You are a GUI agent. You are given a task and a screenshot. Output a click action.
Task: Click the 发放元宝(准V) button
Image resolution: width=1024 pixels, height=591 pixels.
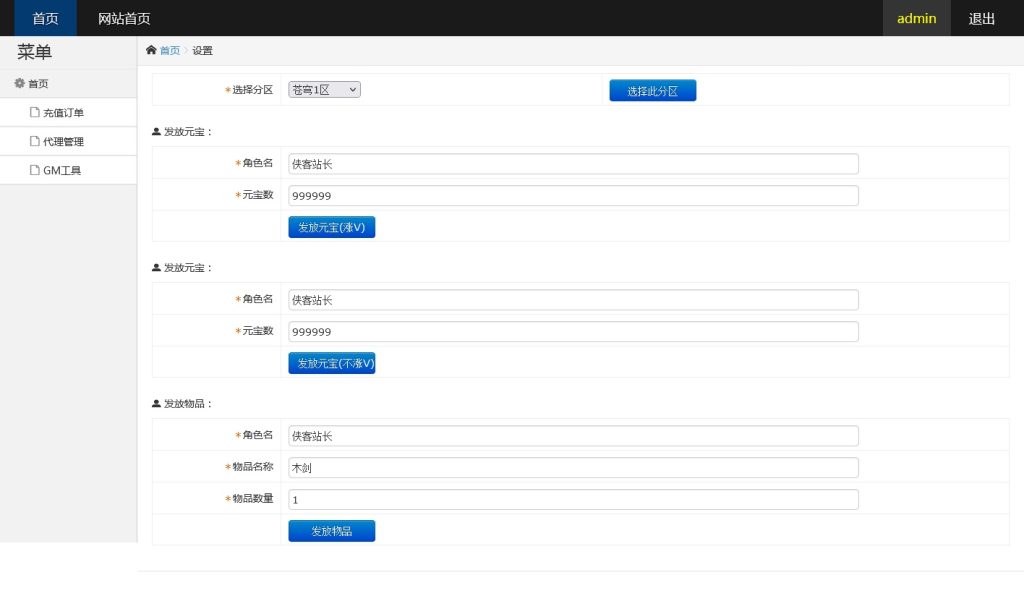pyautogui.click(x=331, y=227)
